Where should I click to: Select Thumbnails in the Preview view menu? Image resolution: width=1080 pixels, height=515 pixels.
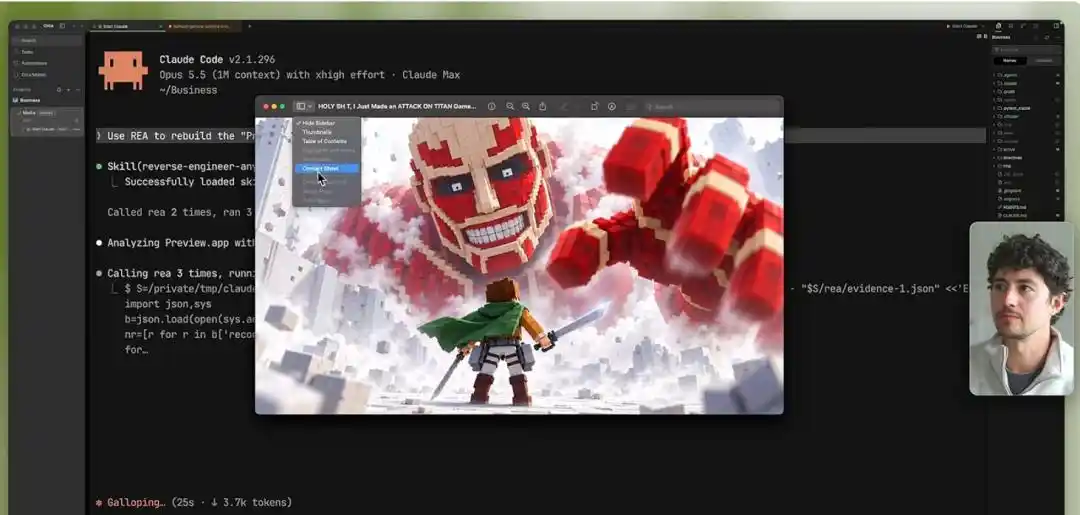[327, 132]
